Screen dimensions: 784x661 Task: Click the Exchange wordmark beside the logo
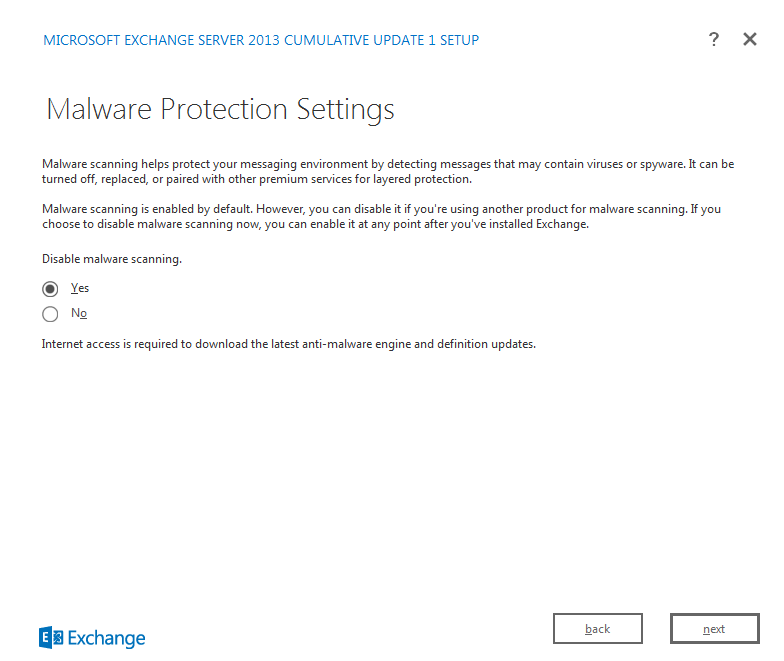pos(107,639)
